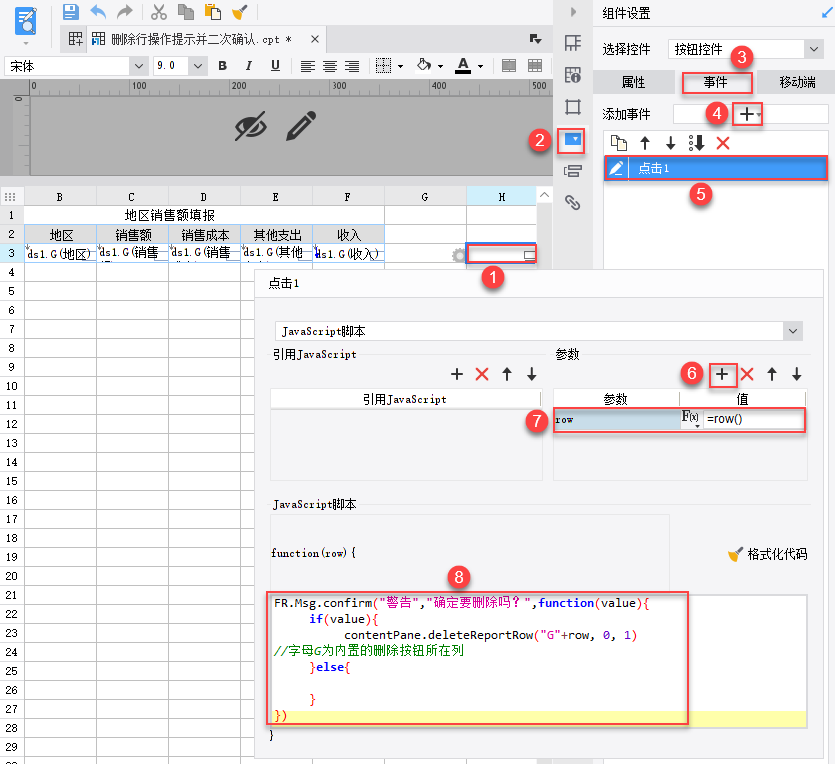
Task: Switch to the 移动端 tab
Action: point(797,82)
